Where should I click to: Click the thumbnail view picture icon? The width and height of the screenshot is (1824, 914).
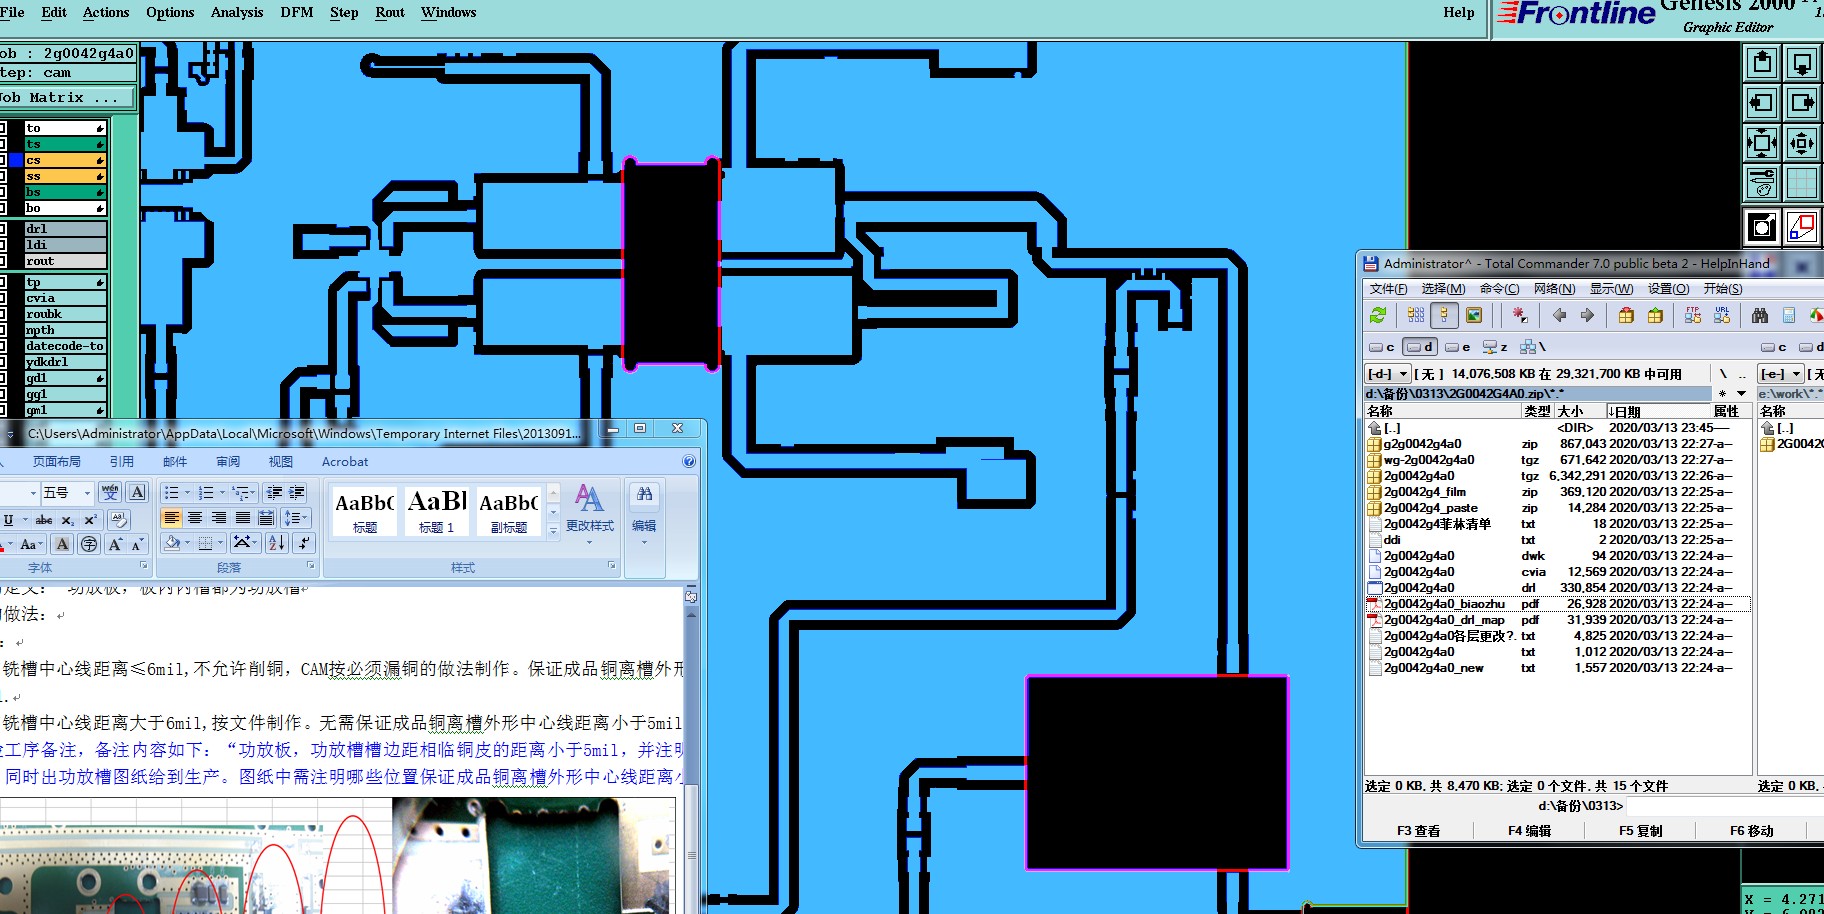(1473, 315)
